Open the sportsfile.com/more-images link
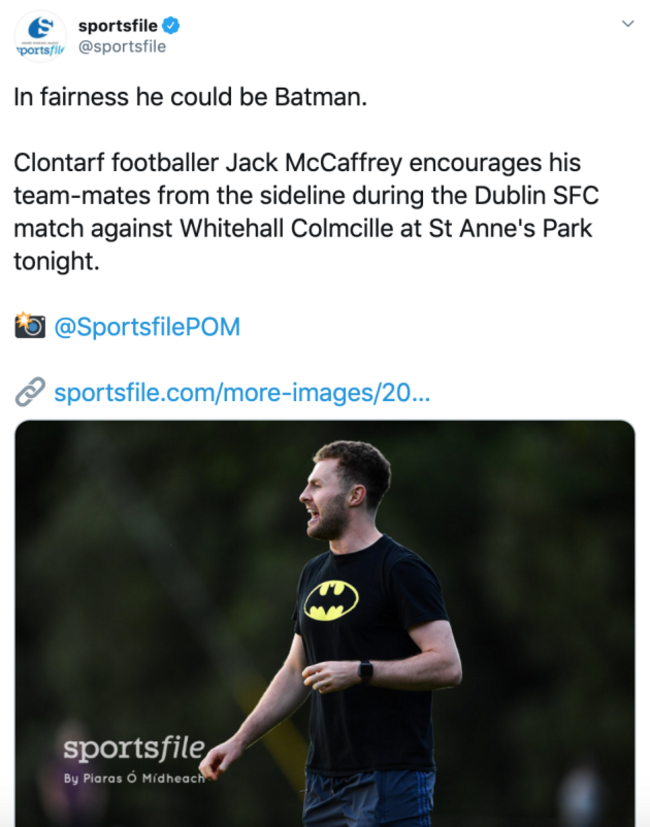The height and width of the screenshot is (827, 650). [242, 392]
